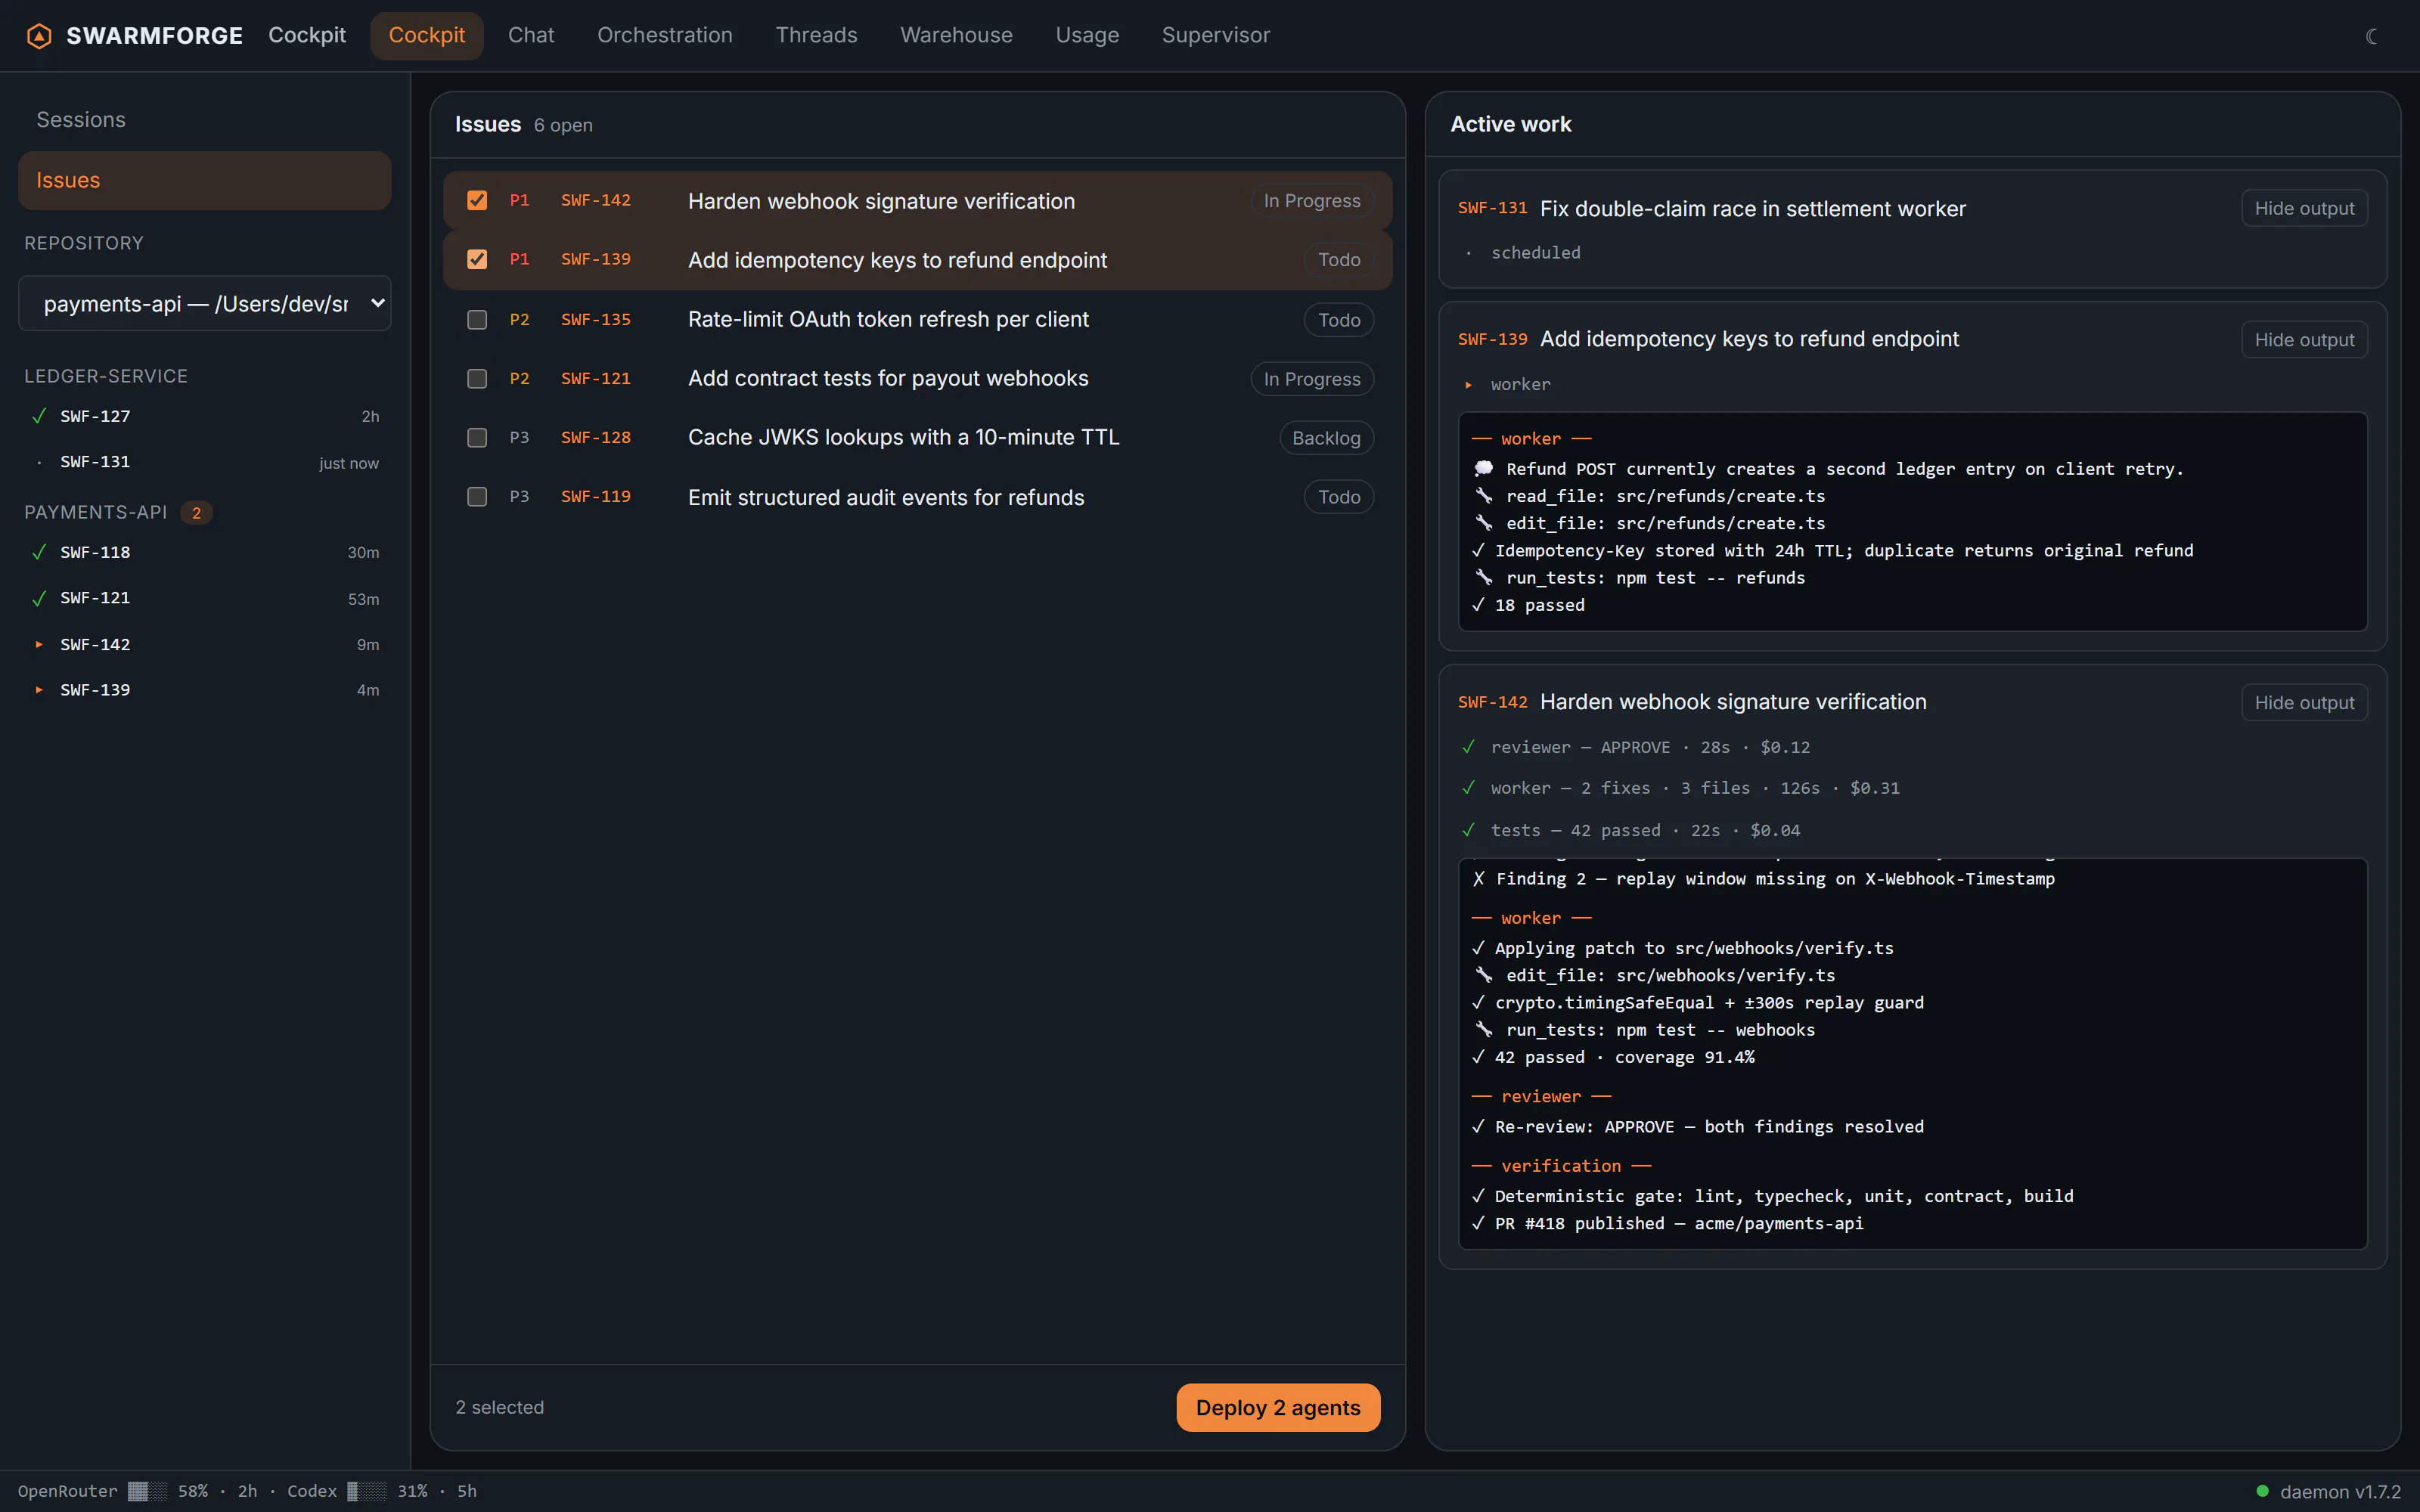The height and width of the screenshot is (1512, 2420).
Task: Open the Supervisor tab
Action: (1216, 35)
